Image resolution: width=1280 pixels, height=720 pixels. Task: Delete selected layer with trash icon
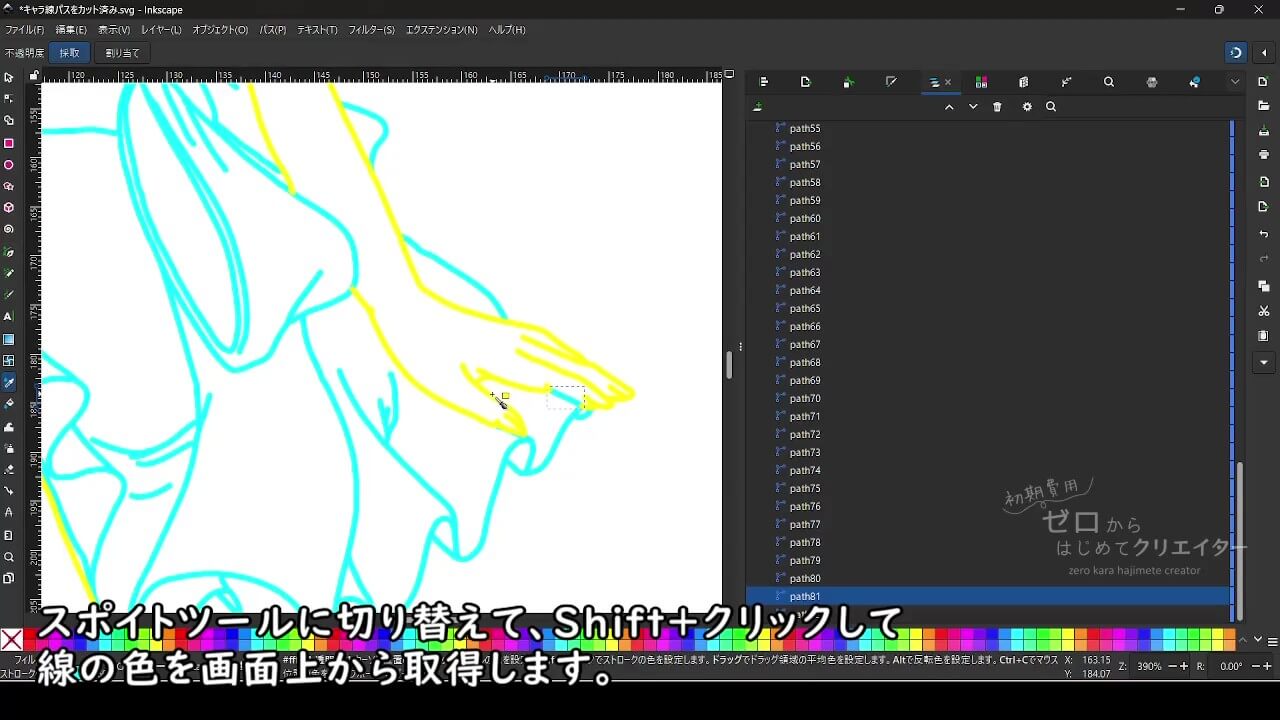click(997, 107)
